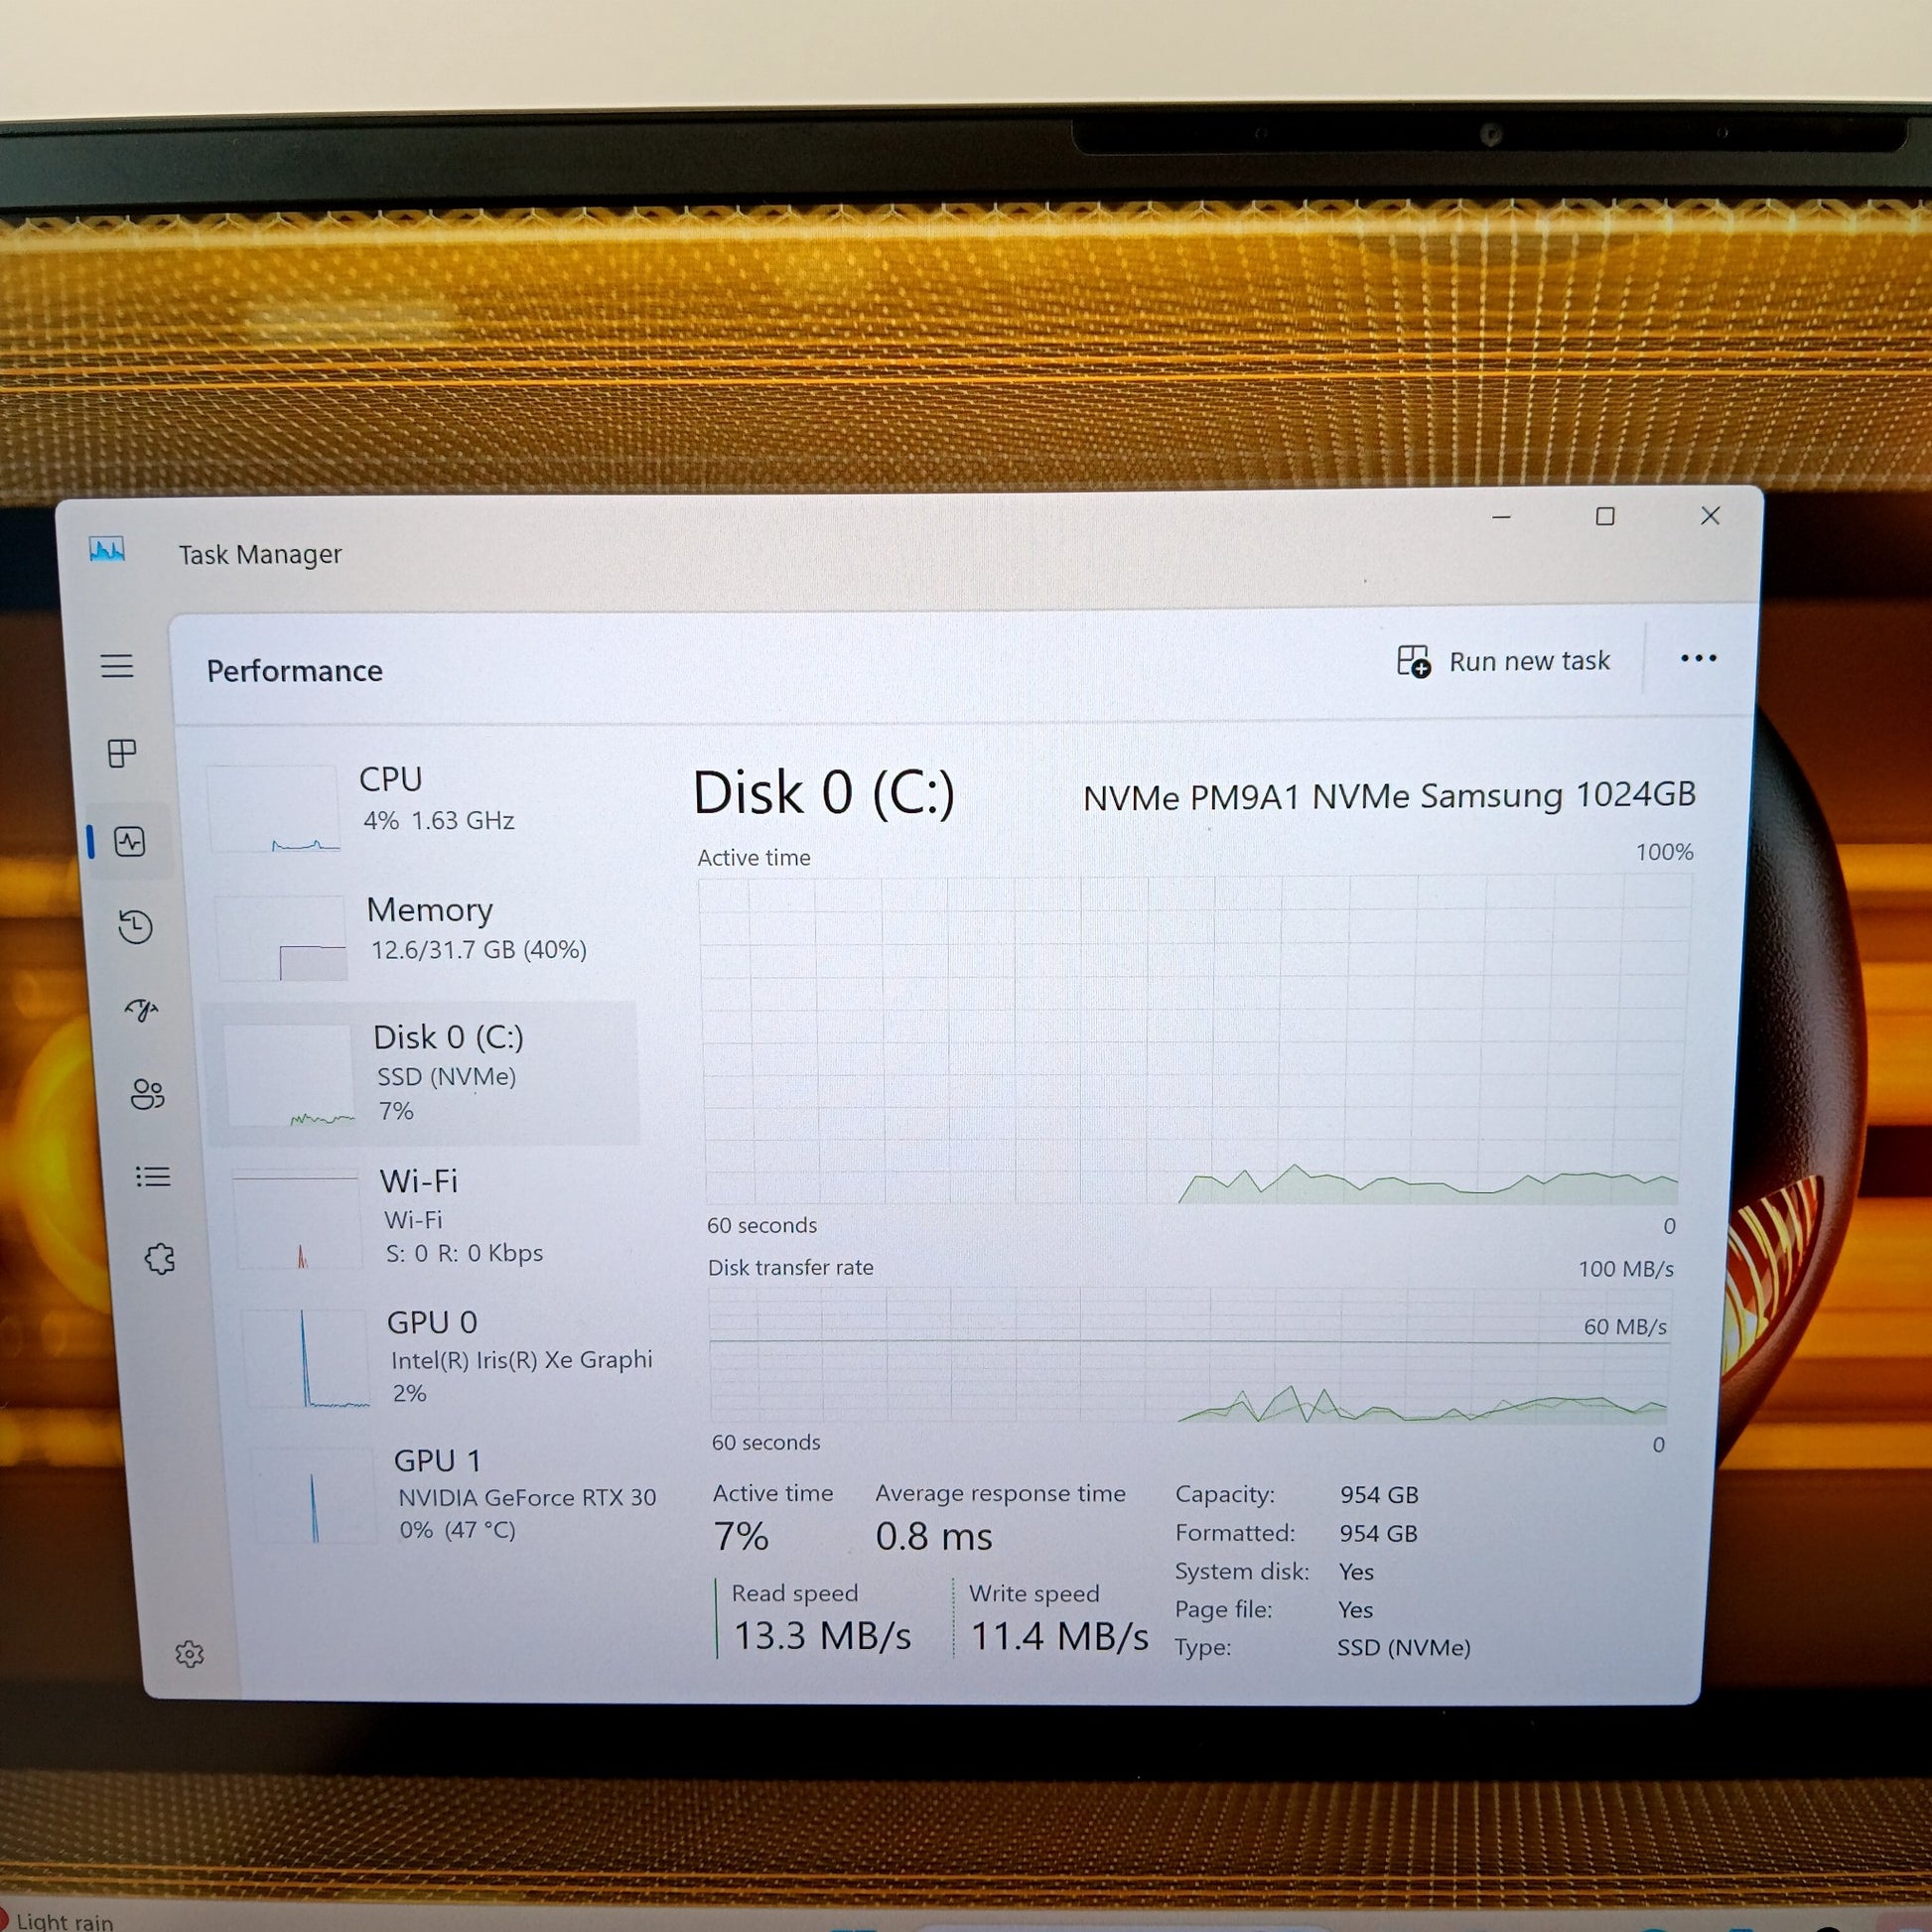Select the Disk 0 (C:) entry
Viewport: 1932px width, 1932px height.
tap(422, 1073)
